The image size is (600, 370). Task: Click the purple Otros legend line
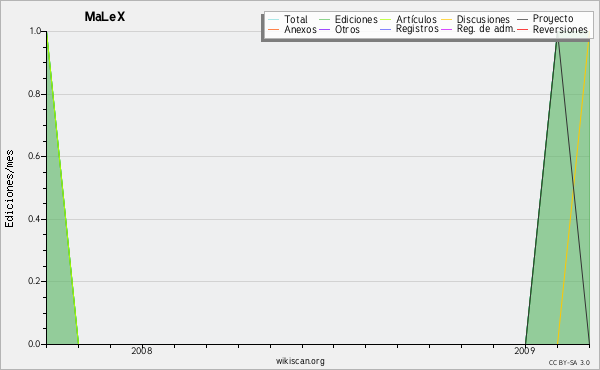pyautogui.click(x=324, y=29)
